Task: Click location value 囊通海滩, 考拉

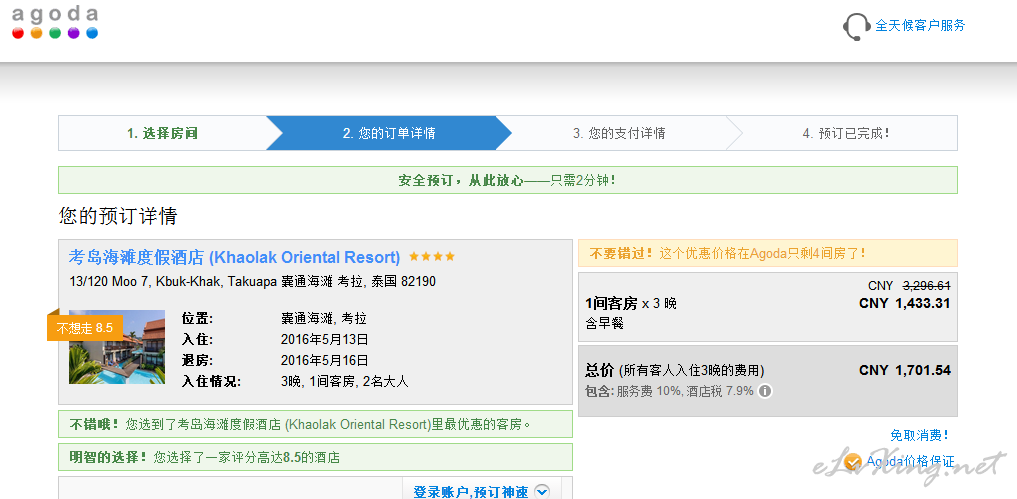Action: [324, 319]
